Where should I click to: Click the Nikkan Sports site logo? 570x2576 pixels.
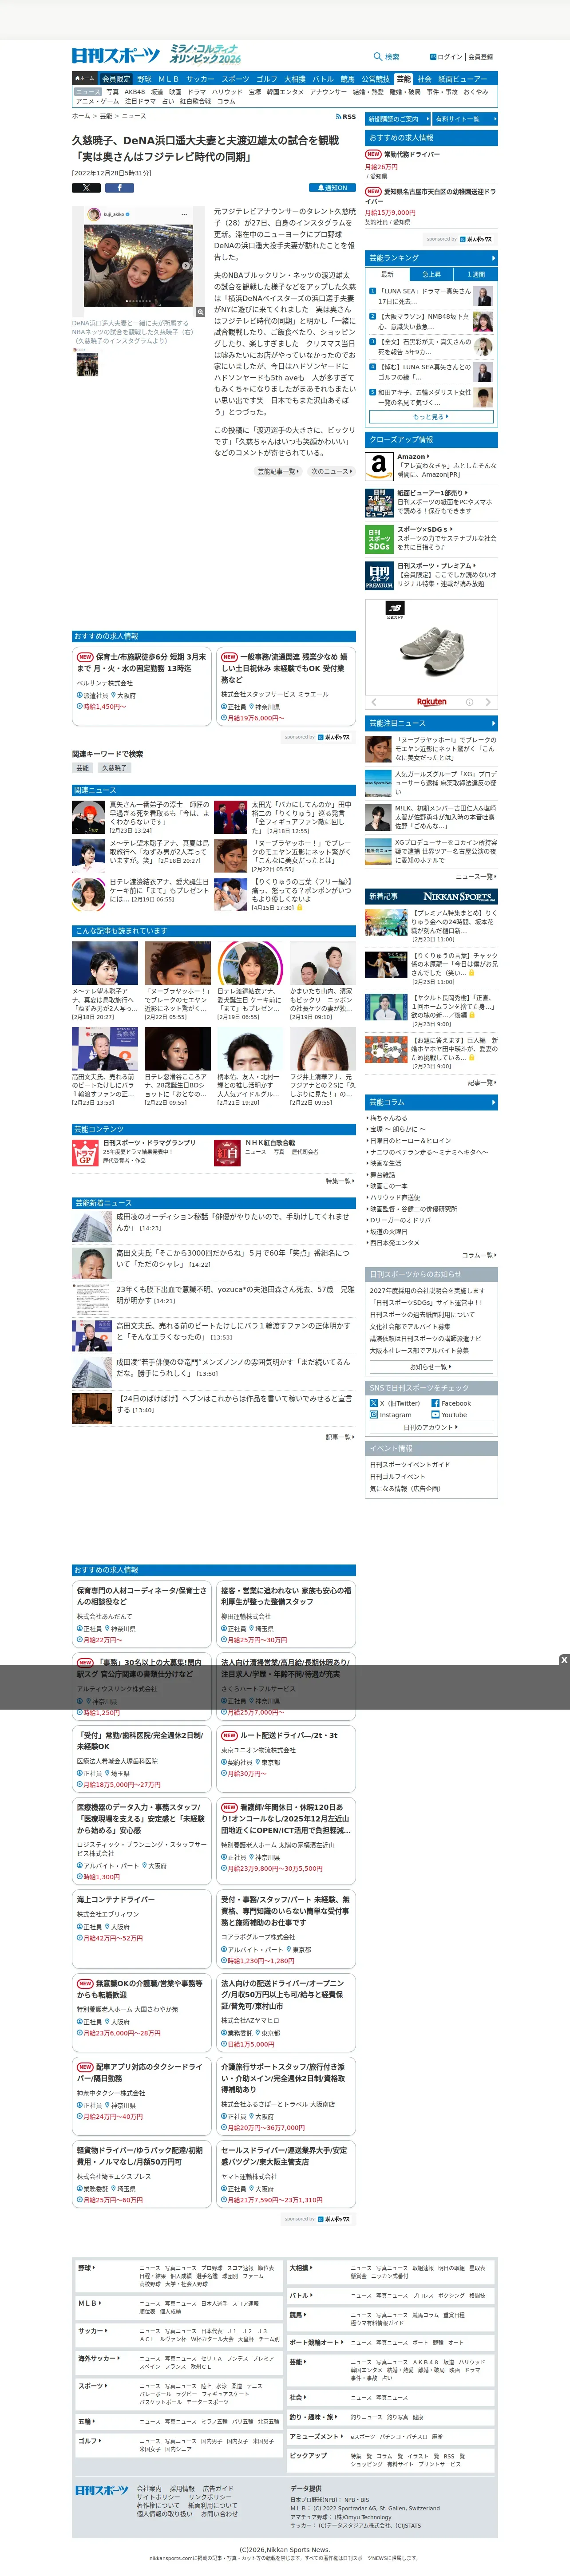click(116, 55)
